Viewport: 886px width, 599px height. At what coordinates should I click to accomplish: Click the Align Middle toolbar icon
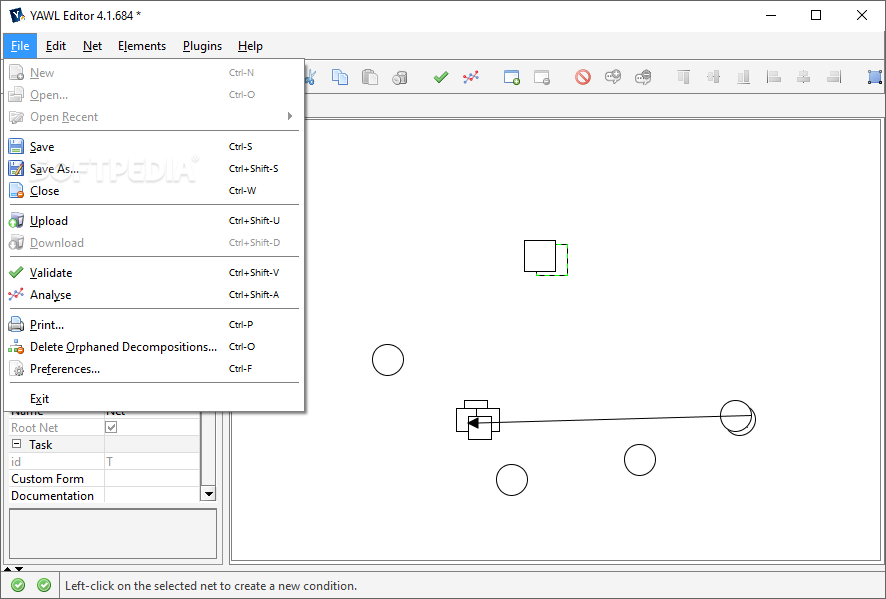pyautogui.click(x=714, y=77)
